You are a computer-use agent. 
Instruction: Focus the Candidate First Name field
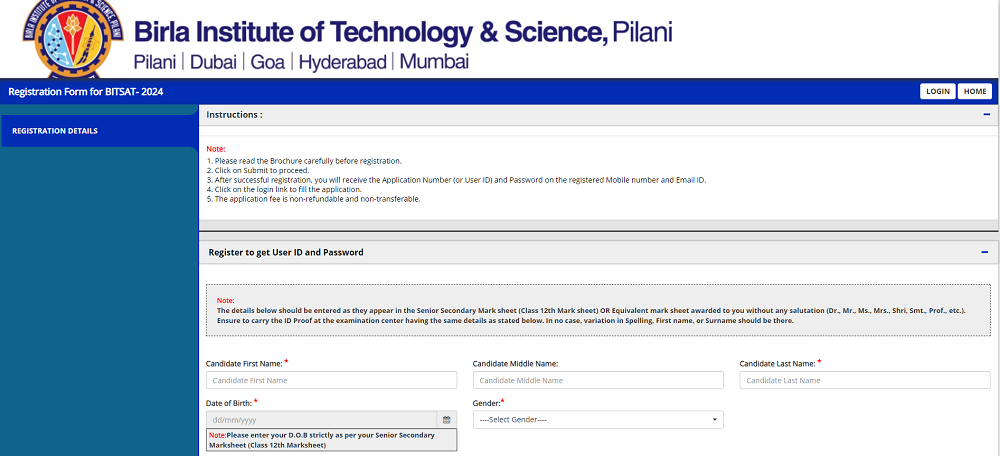point(331,380)
